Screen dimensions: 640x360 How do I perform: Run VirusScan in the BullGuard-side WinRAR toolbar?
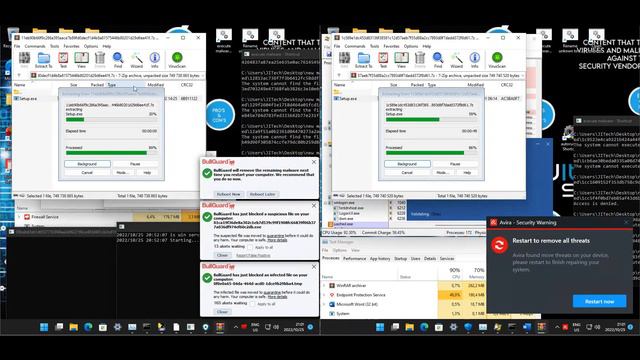coord(177,60)
